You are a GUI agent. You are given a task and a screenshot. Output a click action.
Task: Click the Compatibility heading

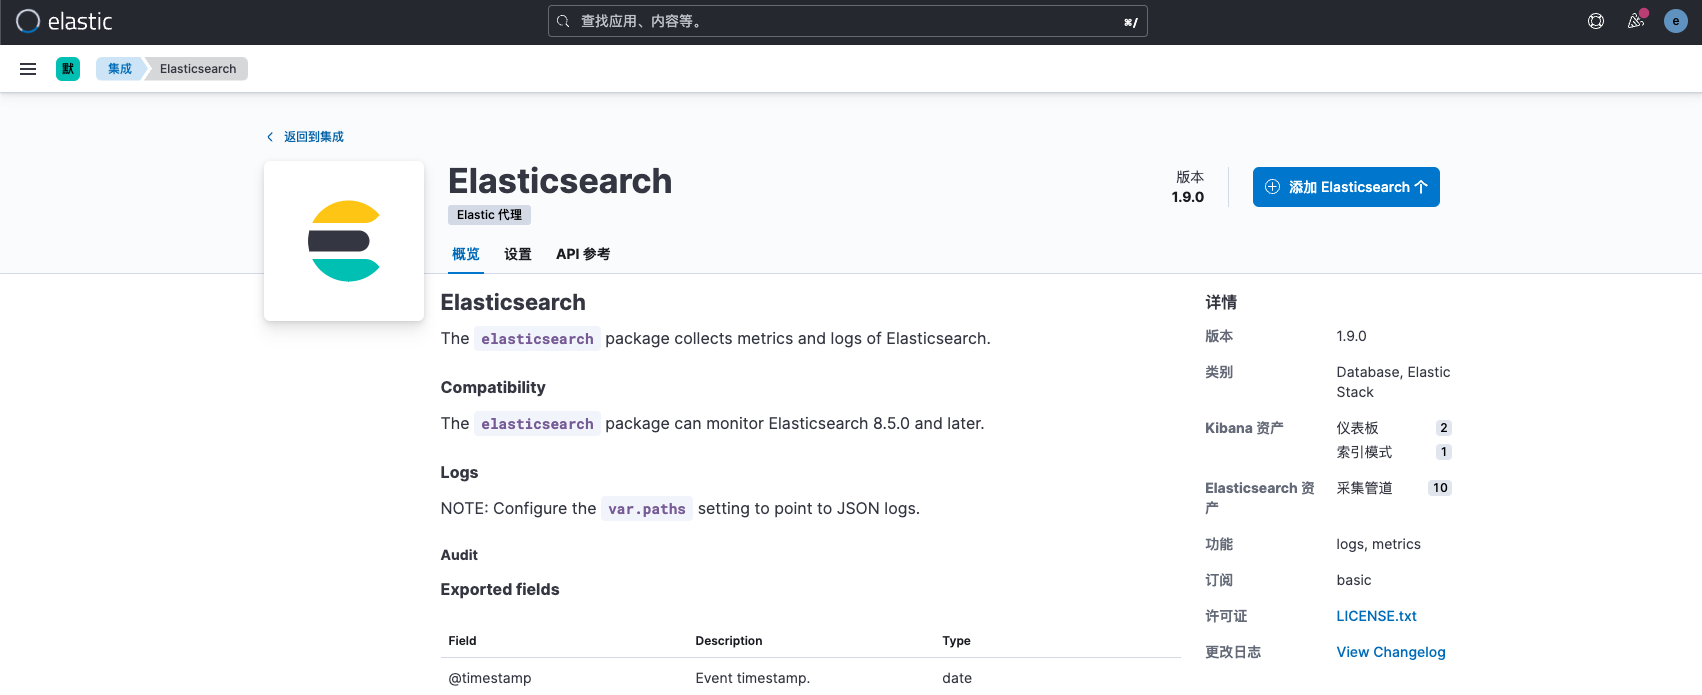click(x=493, y=387)
